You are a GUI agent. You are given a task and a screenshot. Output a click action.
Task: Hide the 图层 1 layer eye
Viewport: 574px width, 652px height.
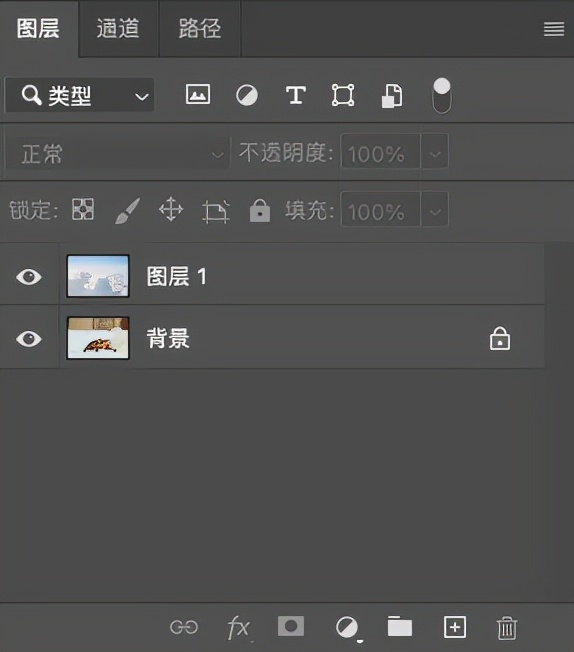(x=29, y=277)
